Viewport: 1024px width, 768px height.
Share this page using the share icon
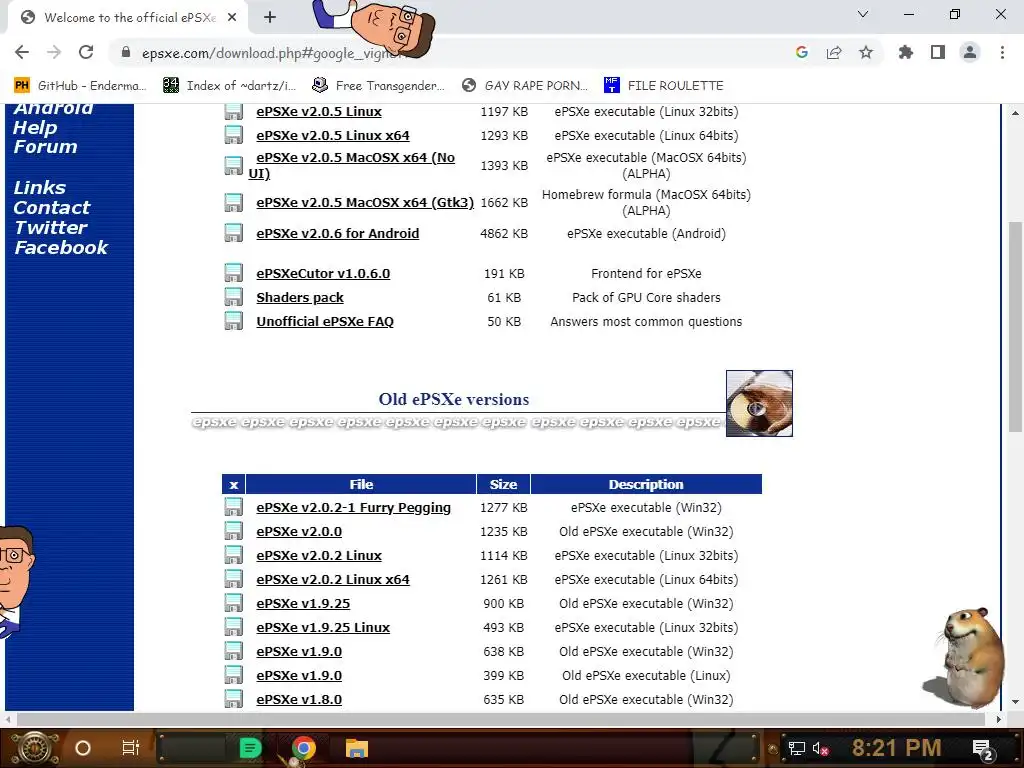pos(834,52)
